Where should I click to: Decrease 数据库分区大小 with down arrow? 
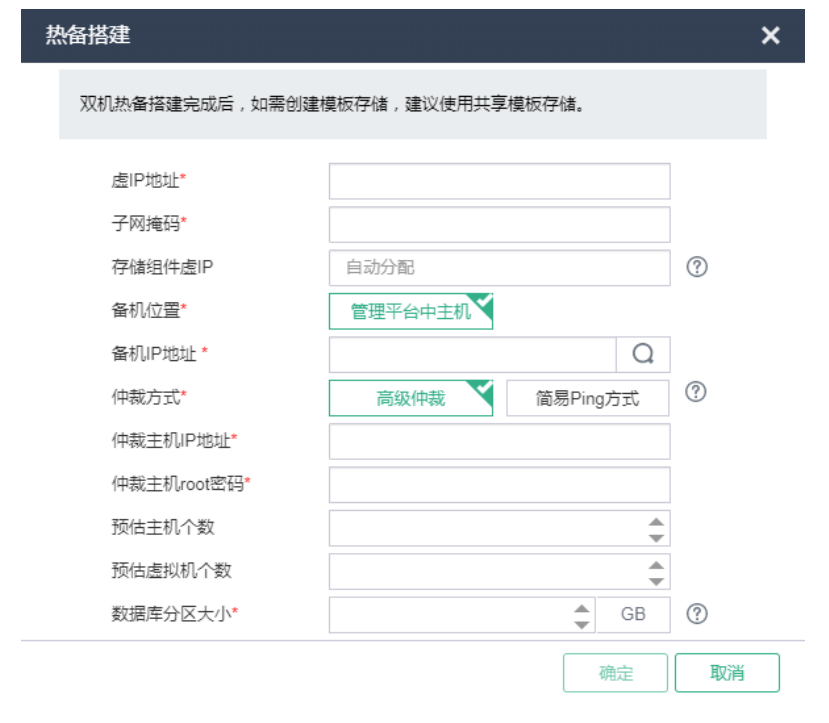[x=582, y=625]
